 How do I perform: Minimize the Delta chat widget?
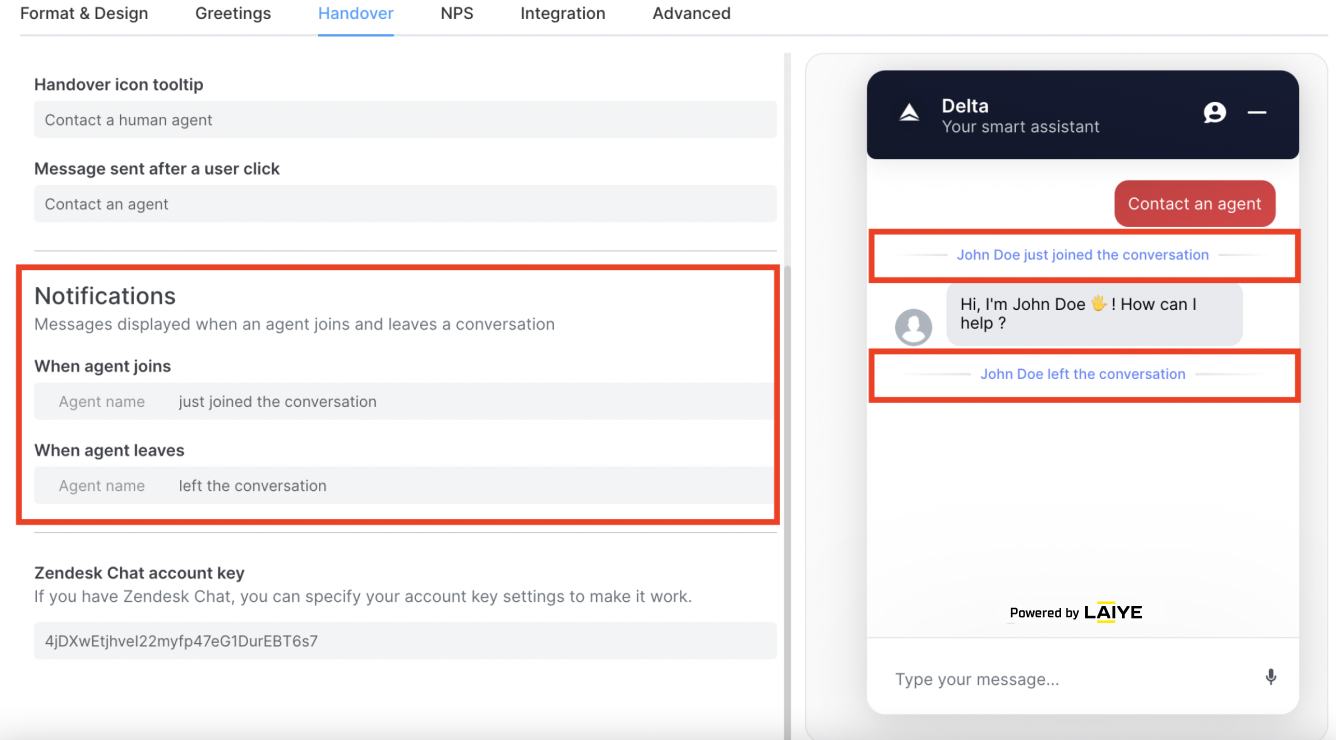tap(1257, 113)
